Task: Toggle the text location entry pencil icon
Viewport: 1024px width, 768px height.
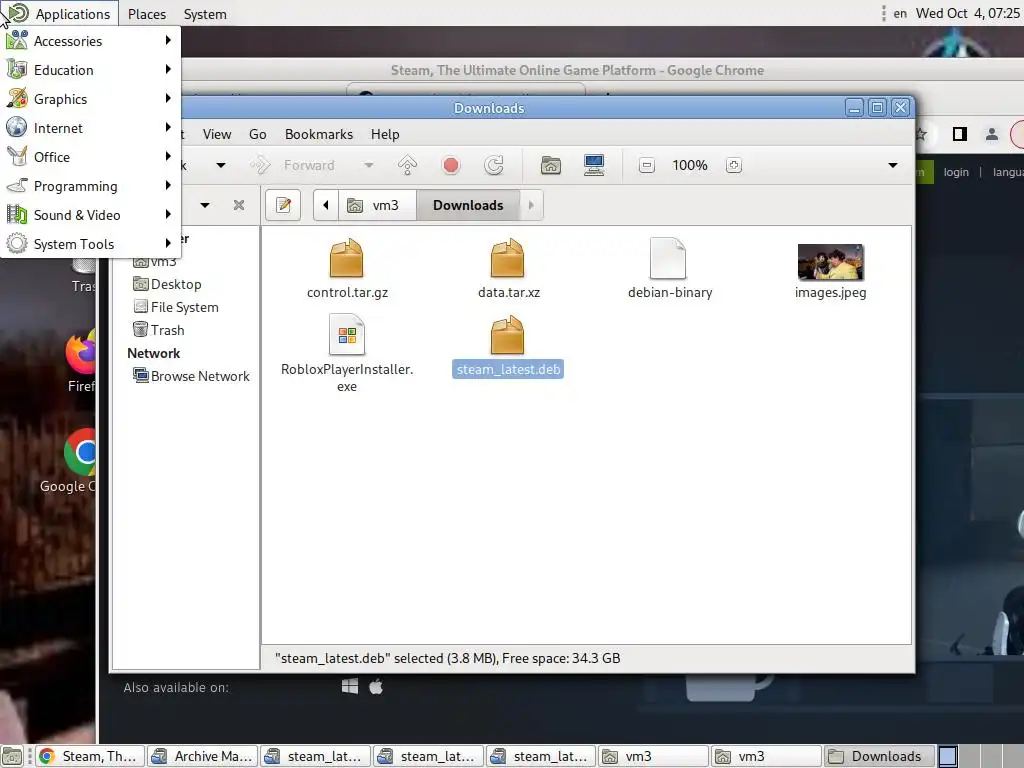Action: coord(283,205)
